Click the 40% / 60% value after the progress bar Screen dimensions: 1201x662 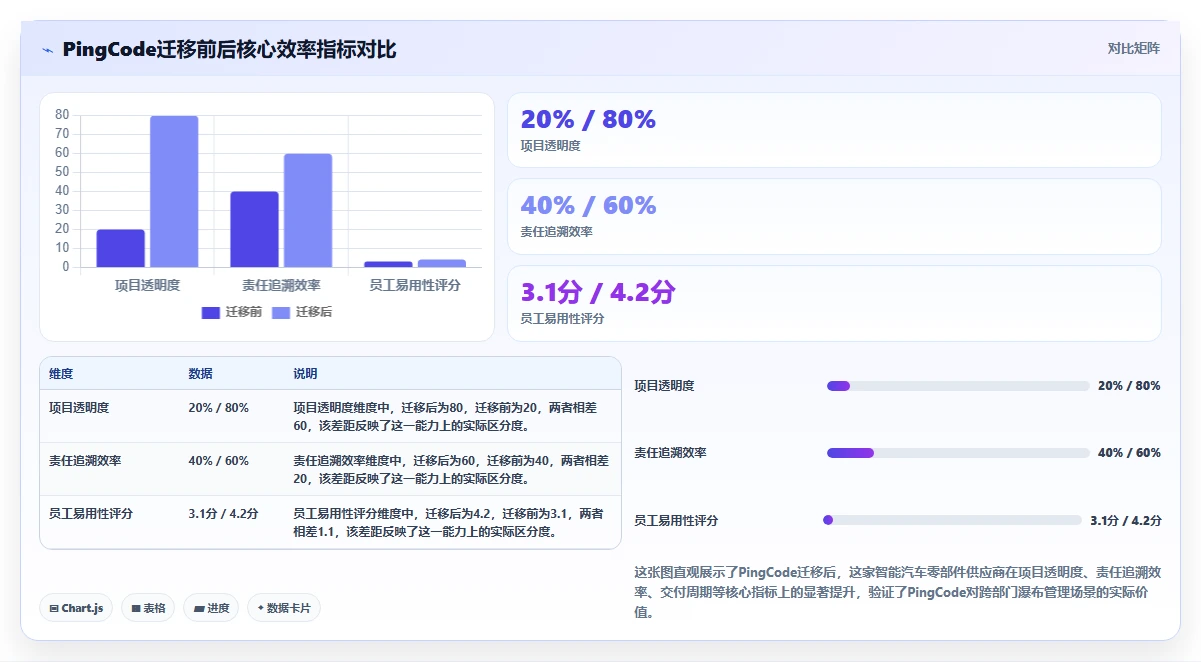(x=1129, y=453)
